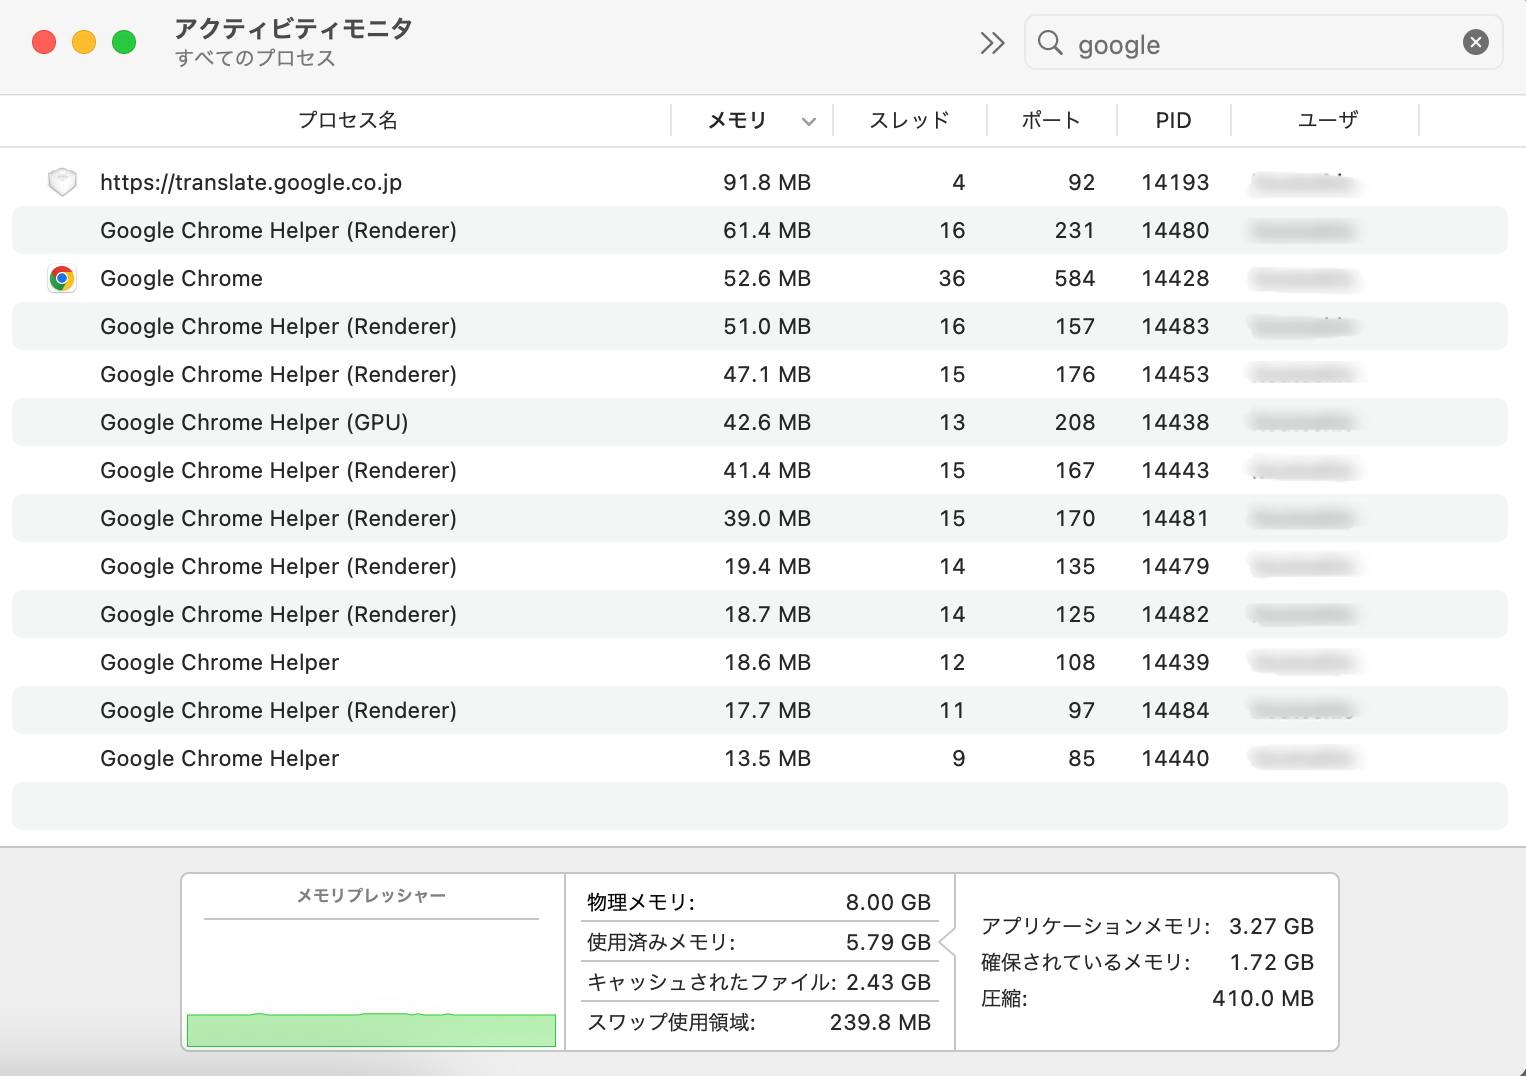
Task: Focus the search field containing google
Action: point(1263,43)
